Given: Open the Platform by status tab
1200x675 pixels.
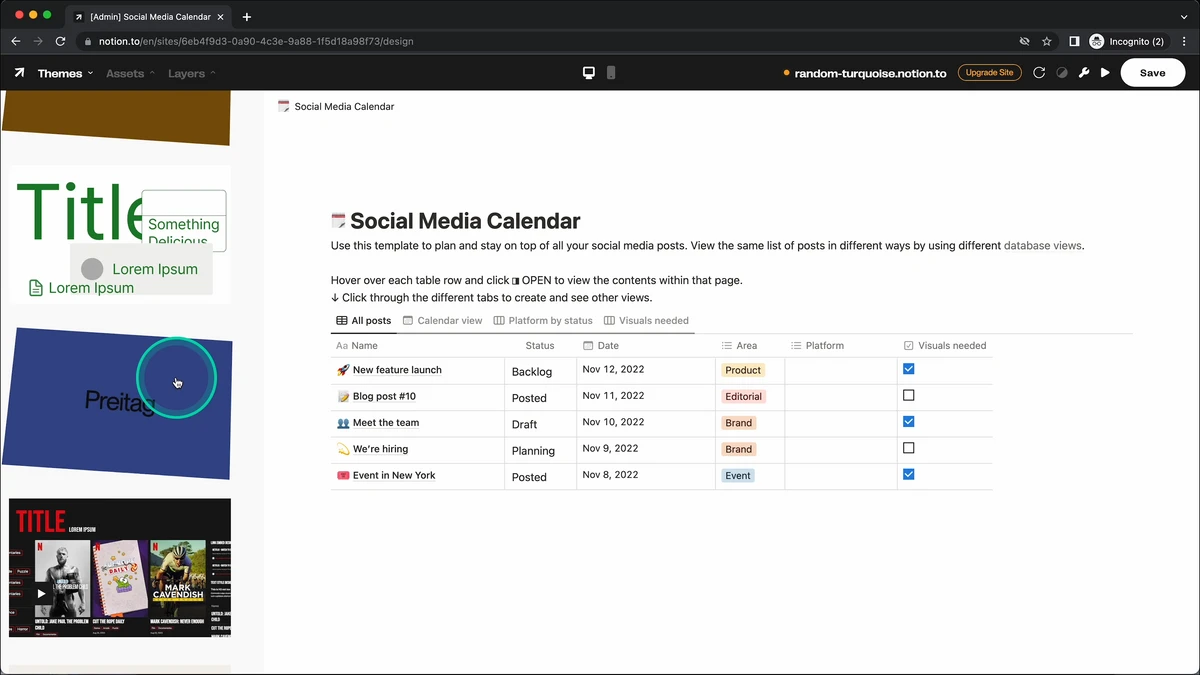Looking at the screenshot, I should click(543, 321).
